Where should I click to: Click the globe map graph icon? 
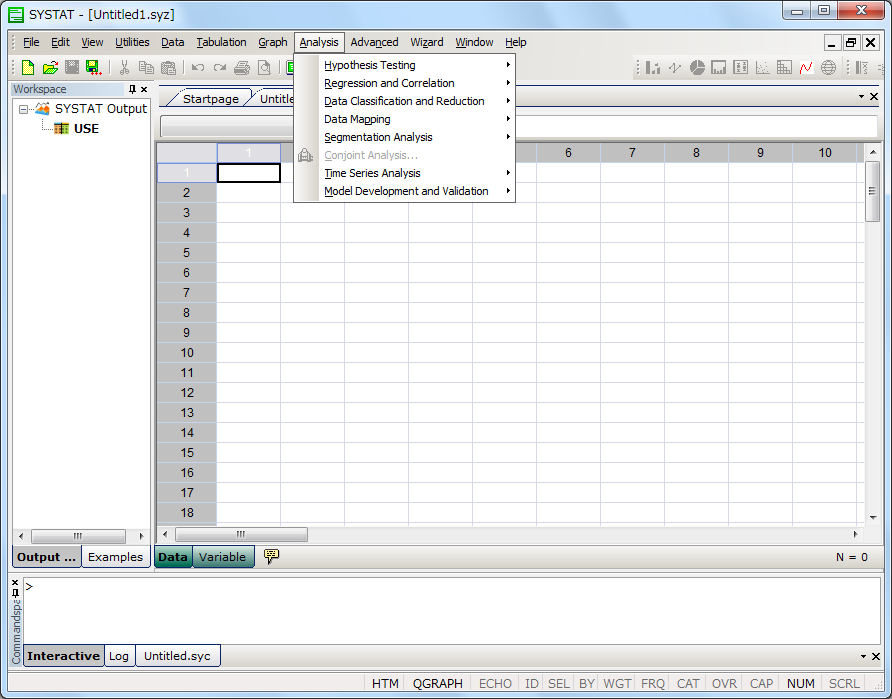pos(828,68)
